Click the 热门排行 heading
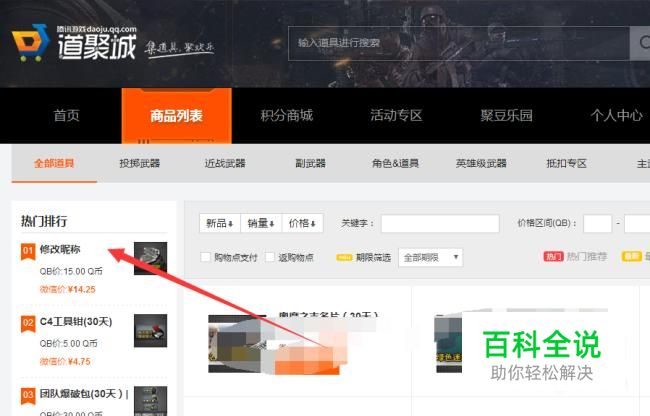Viewport: 650px width, 416px height. point(44,221)
